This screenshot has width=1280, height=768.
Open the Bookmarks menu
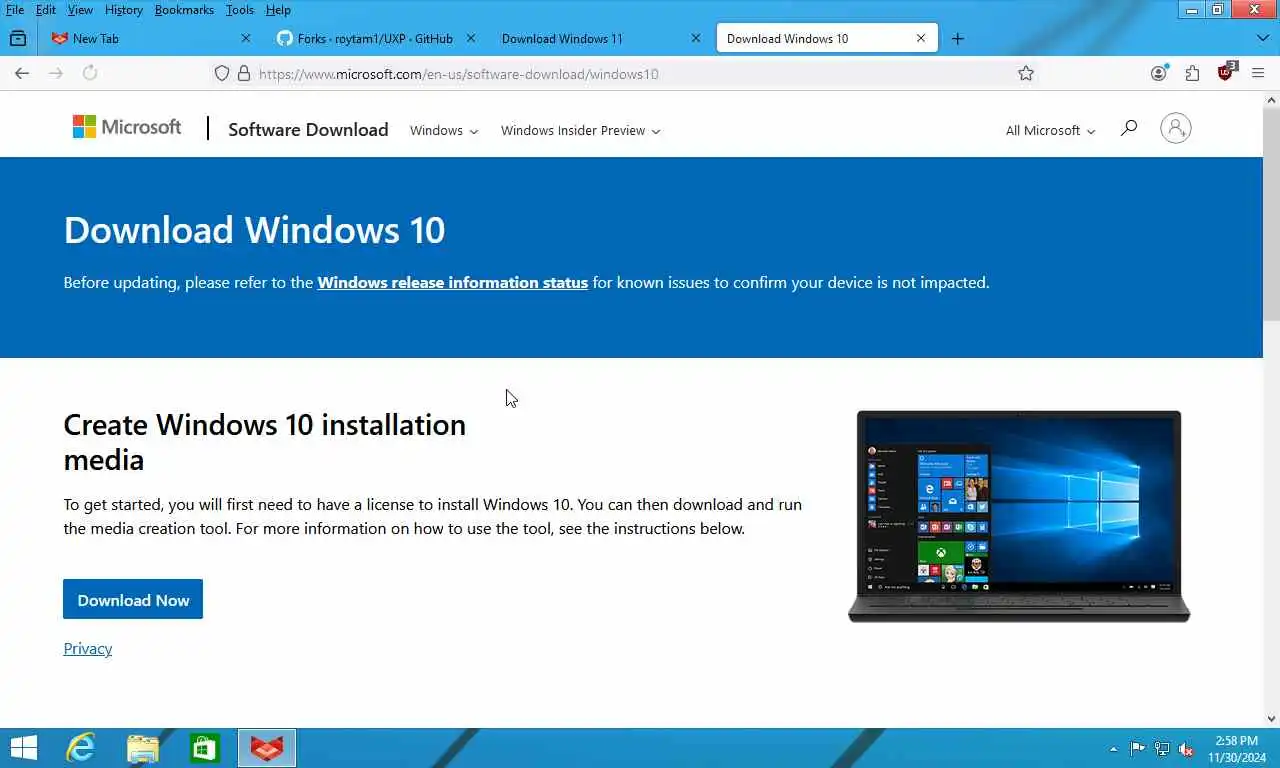184,10
